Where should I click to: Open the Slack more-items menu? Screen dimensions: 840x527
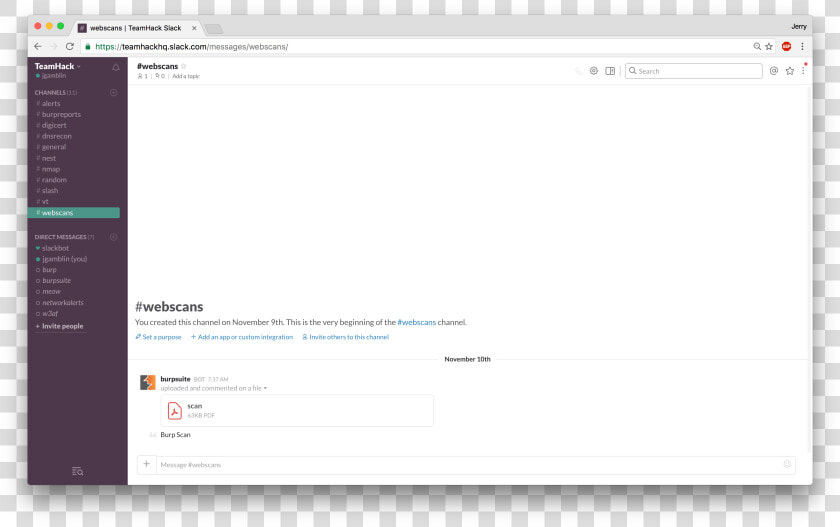click(x=803, y=70)
